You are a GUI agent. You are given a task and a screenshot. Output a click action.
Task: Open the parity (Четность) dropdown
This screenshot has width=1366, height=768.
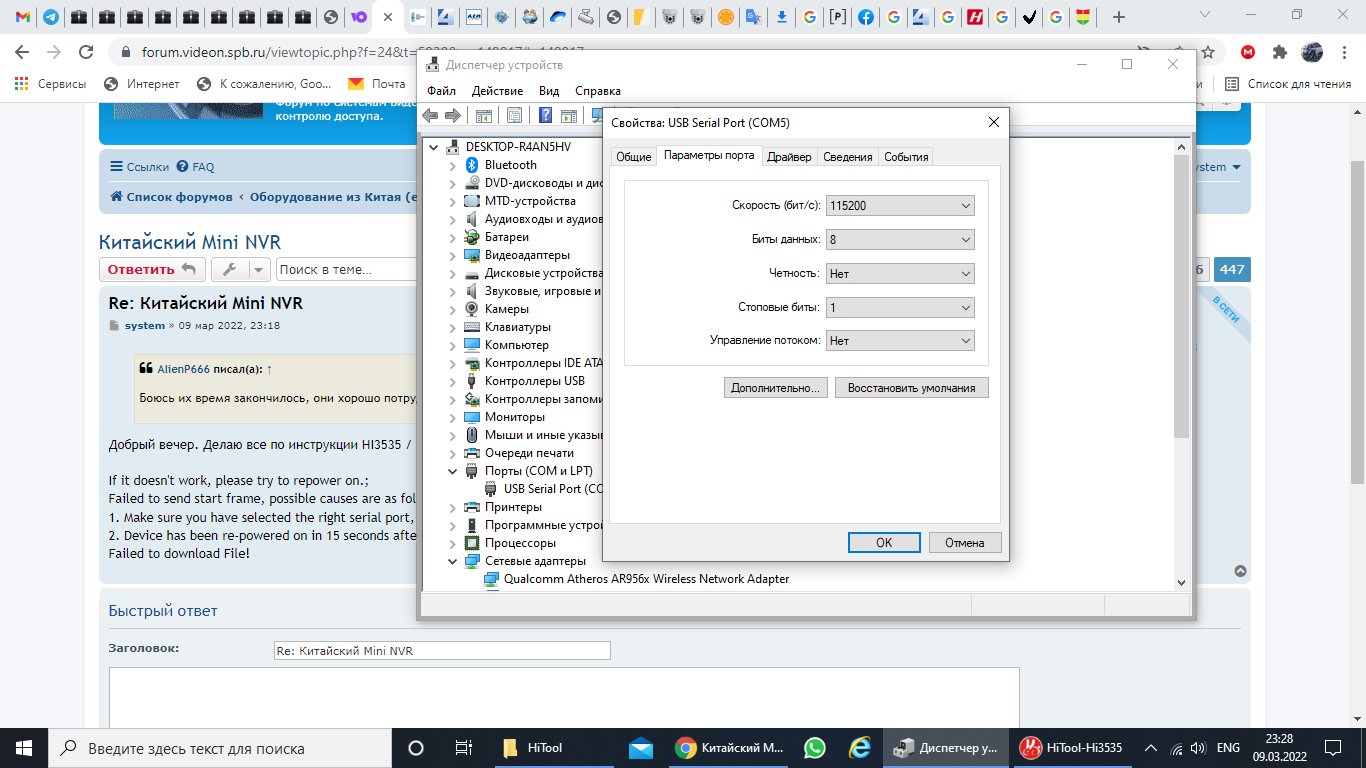pyautogui.click(x=900, y=273)
